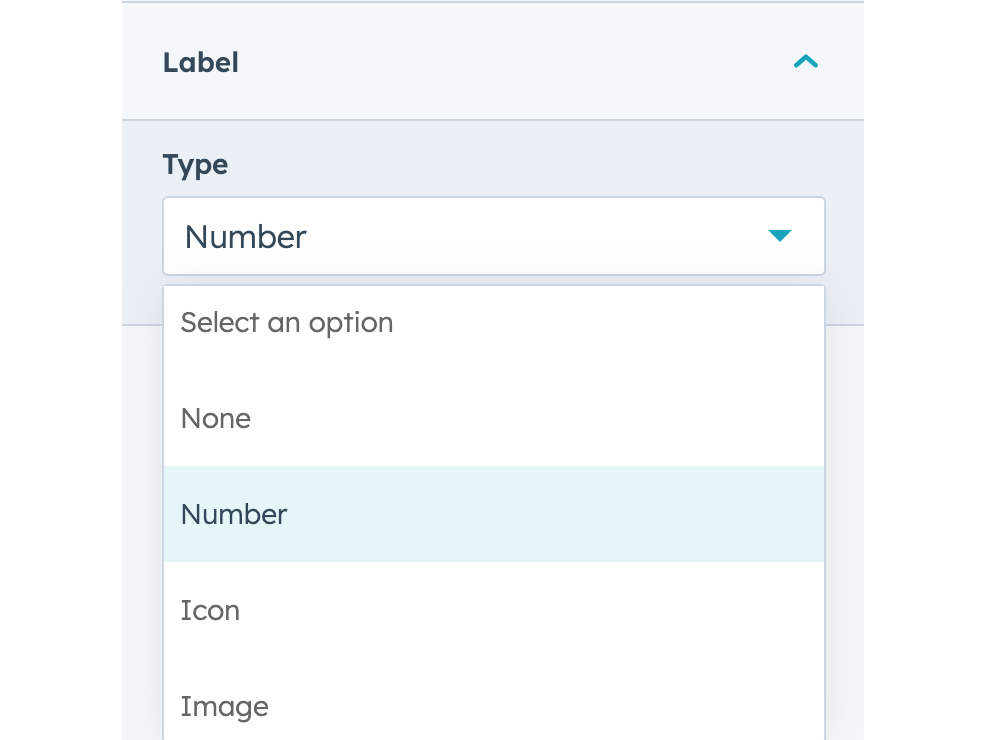Click the collapse chevron next to Label
987x740 pixels.
pos(806,61)
